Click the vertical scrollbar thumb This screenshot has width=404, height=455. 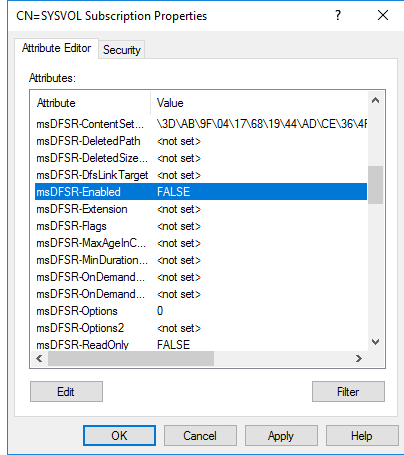click(x=376, y=185)
